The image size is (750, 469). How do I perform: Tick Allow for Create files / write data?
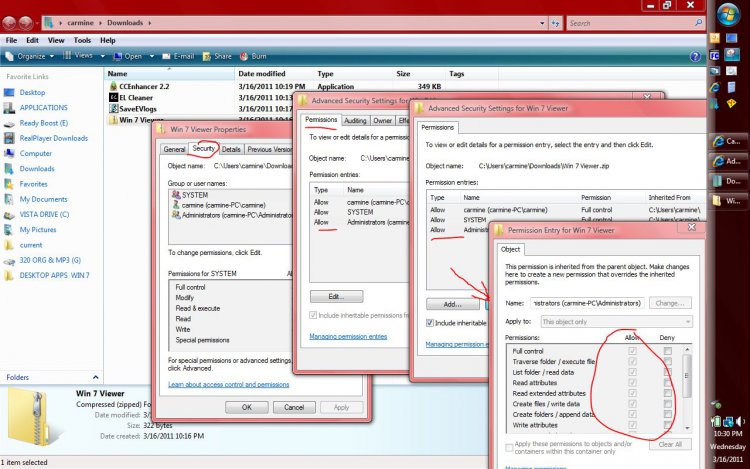click(632, 404)
